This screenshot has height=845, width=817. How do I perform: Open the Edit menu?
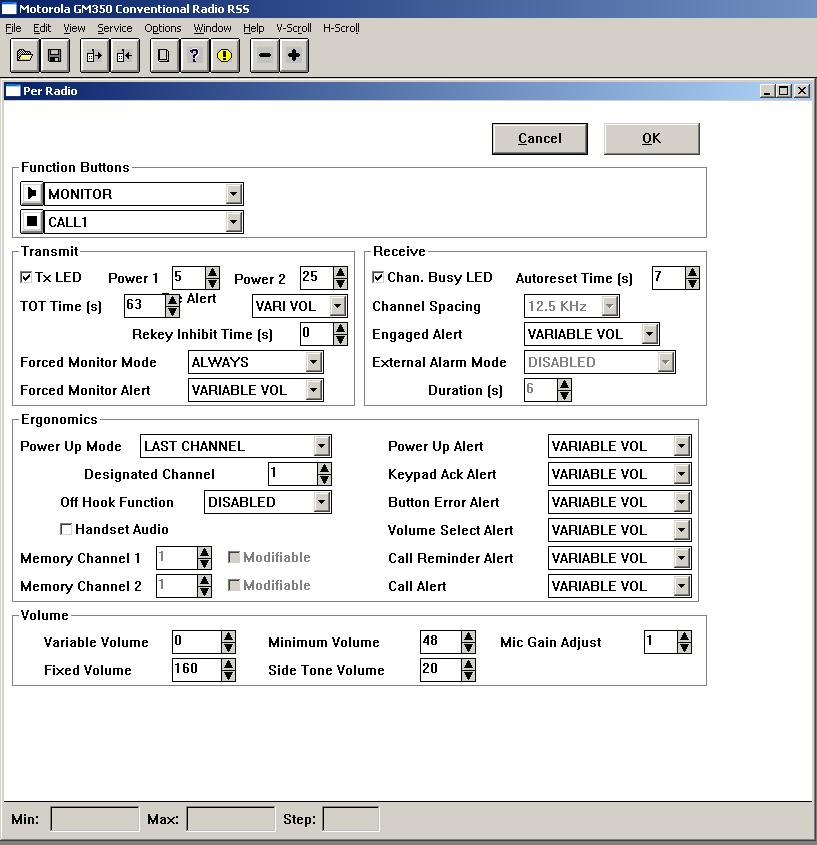coord(41,28)
